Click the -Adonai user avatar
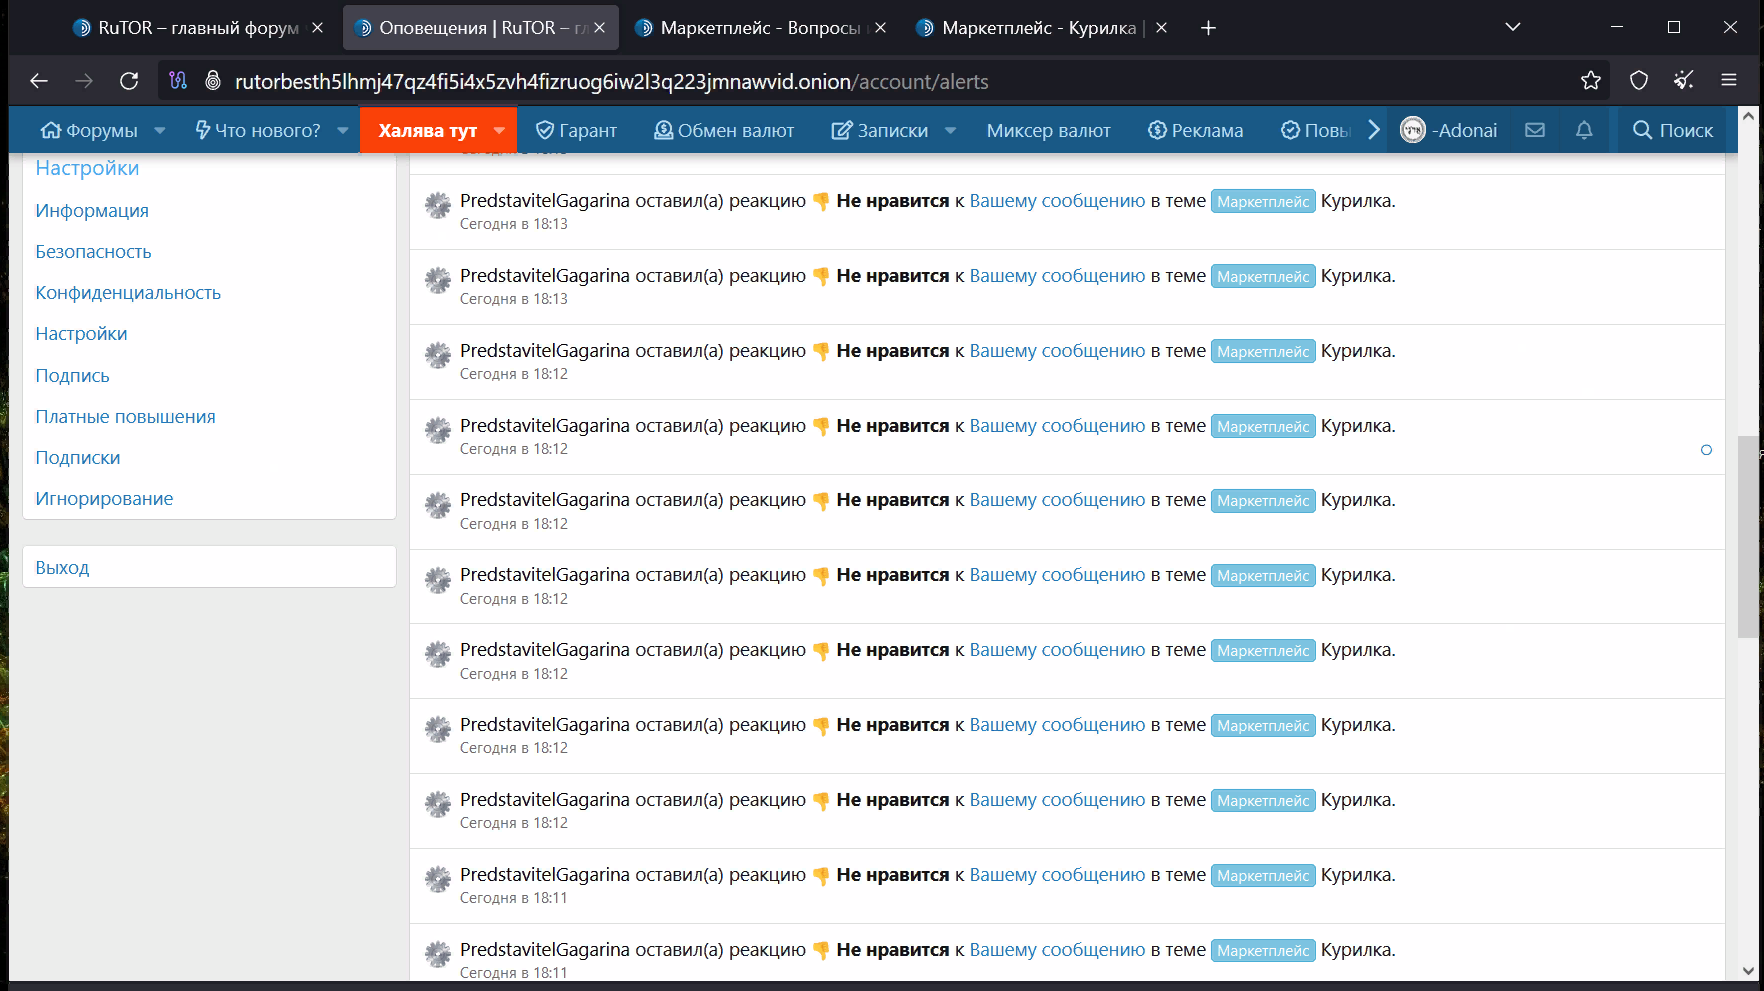The image size is (1764, 991). [x=1412, y=130]
